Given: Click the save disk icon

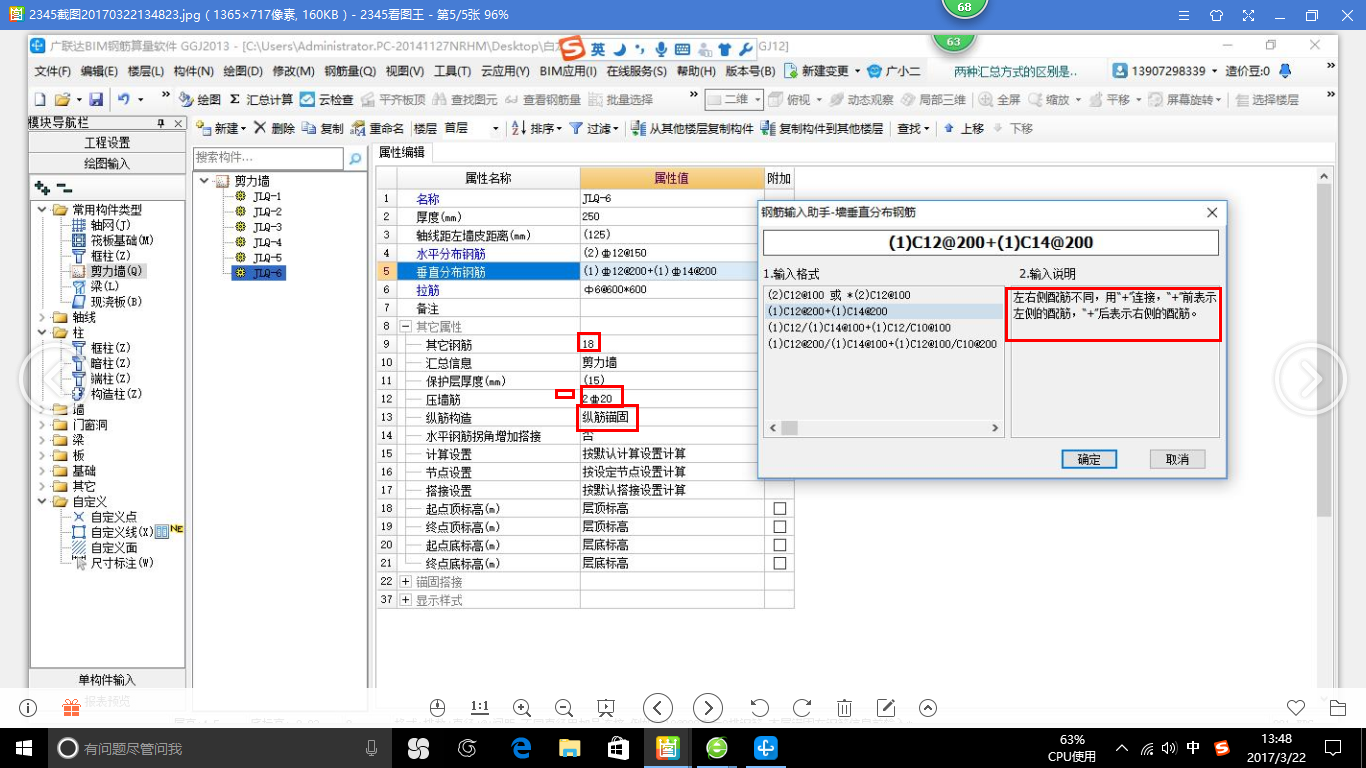Looking at the screenshot, I should [x=96, y=100].
